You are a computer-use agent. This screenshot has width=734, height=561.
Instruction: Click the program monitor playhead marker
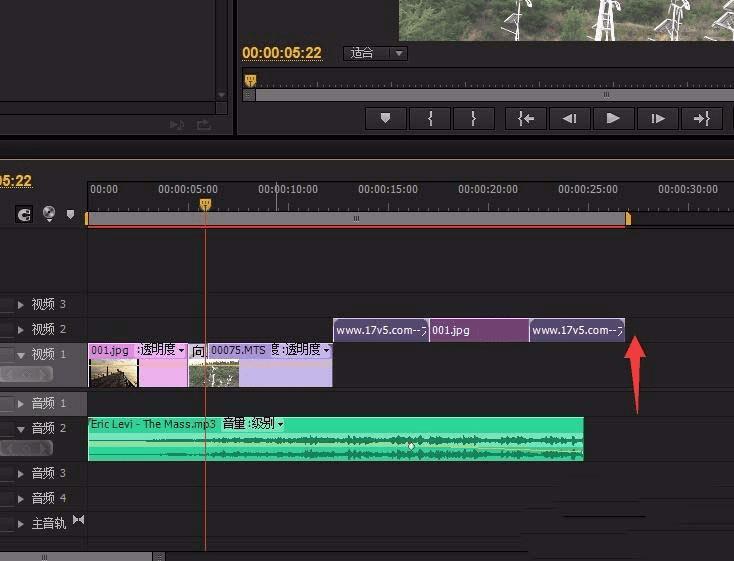pos(250,81)
